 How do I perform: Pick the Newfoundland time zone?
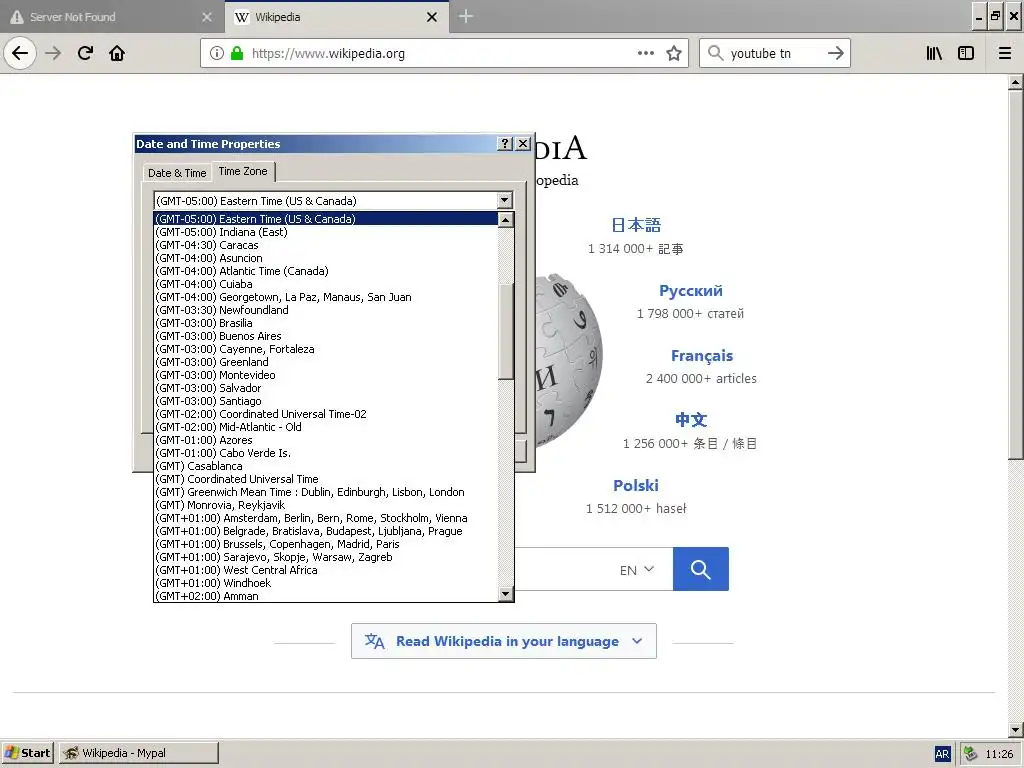pos(326,310)
